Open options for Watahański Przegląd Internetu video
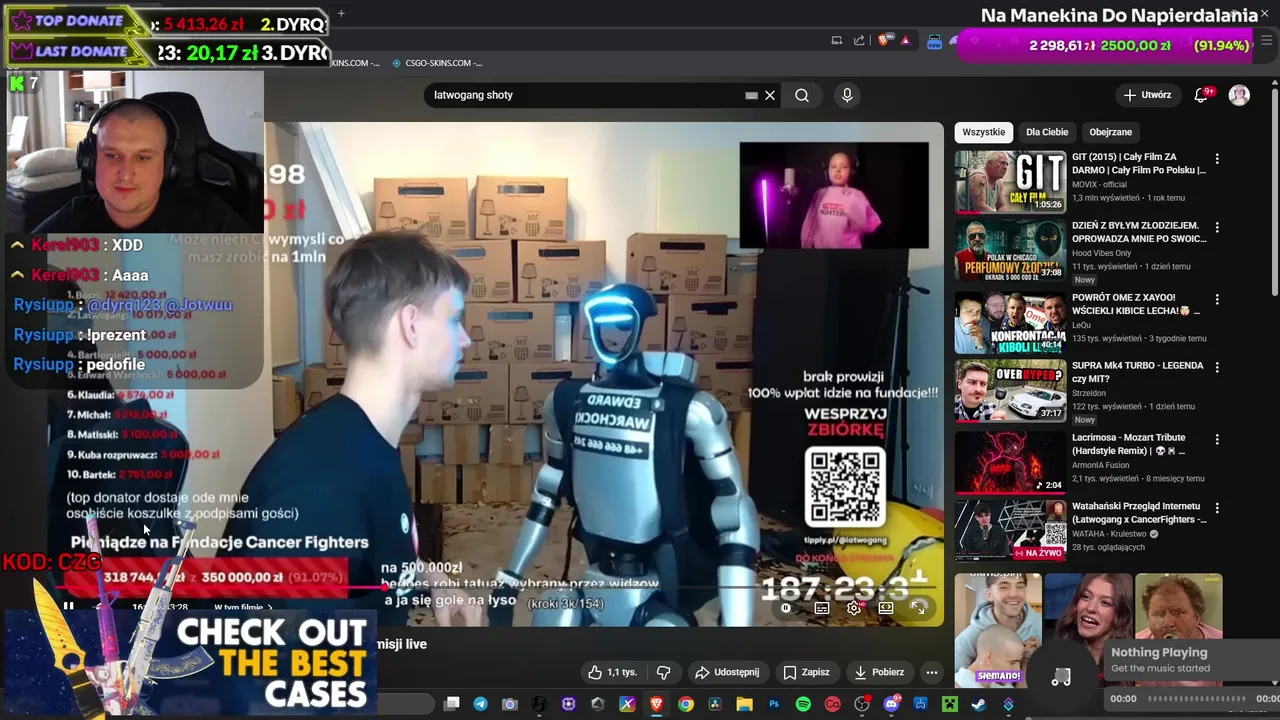The image size is (1280, 720). (1217, 507)
